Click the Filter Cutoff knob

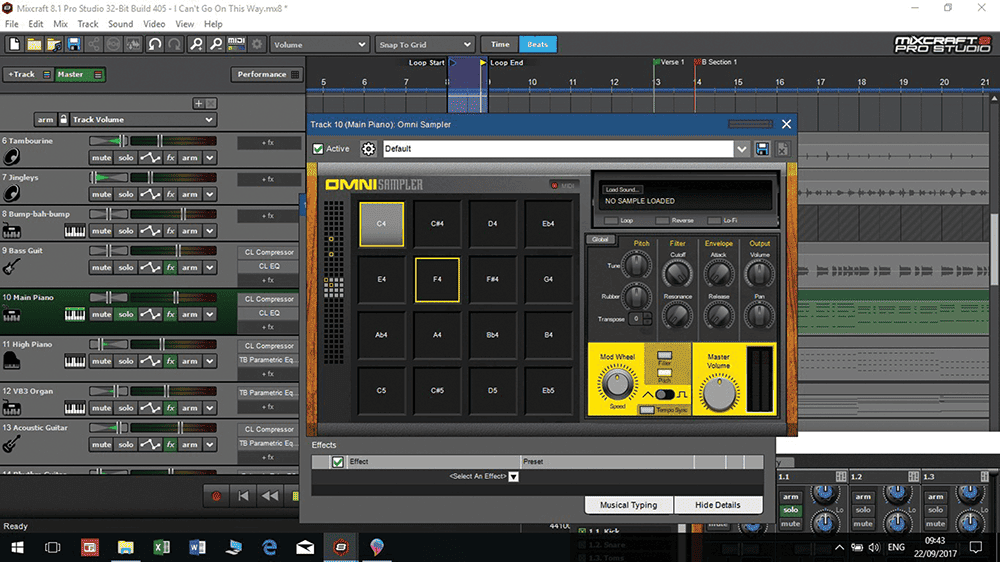pos(677,274)
